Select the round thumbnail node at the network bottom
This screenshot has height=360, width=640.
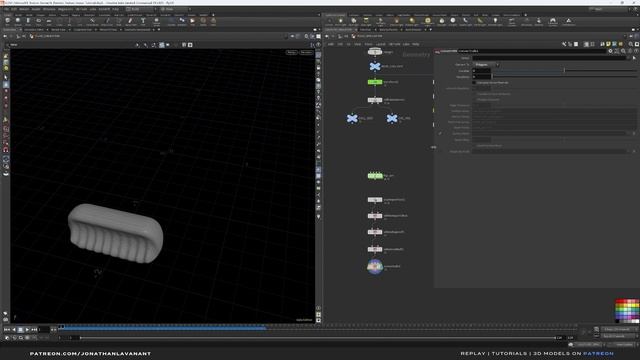point(375,267)
